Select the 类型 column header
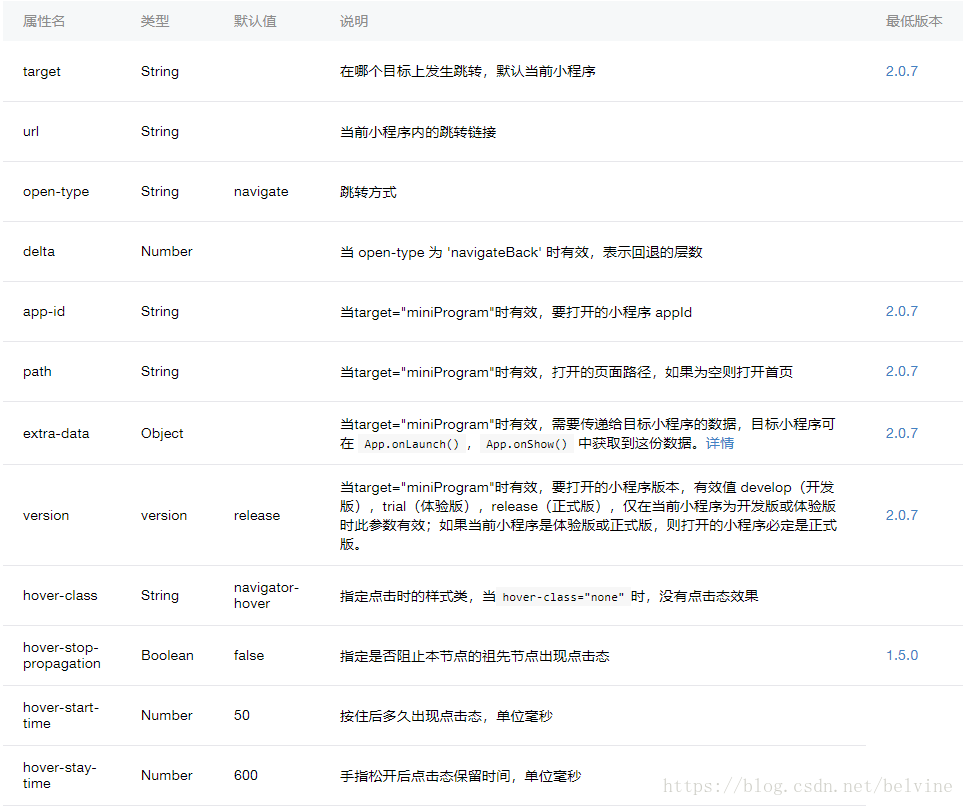The height and width of the screenshot is (806, 964). coord(155,22)
